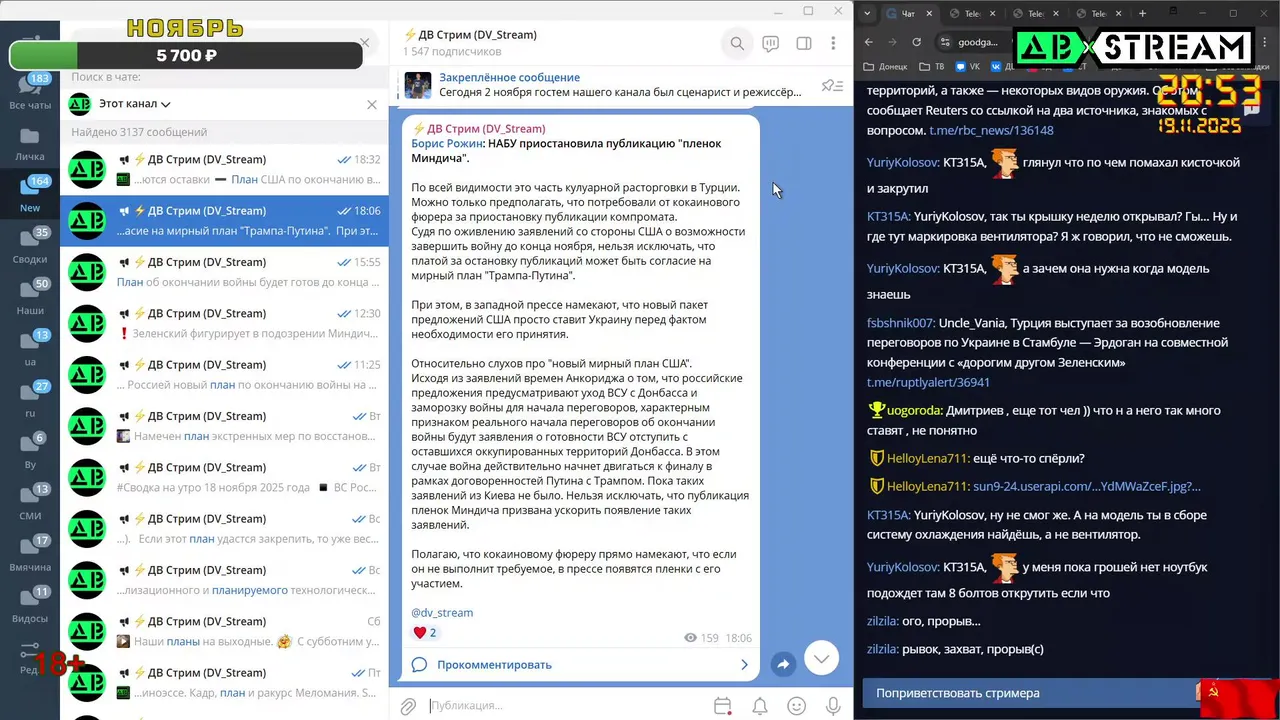
Task: Open the VK bookmark in browser
Action: pyautogui.click(x=967, y=67)
